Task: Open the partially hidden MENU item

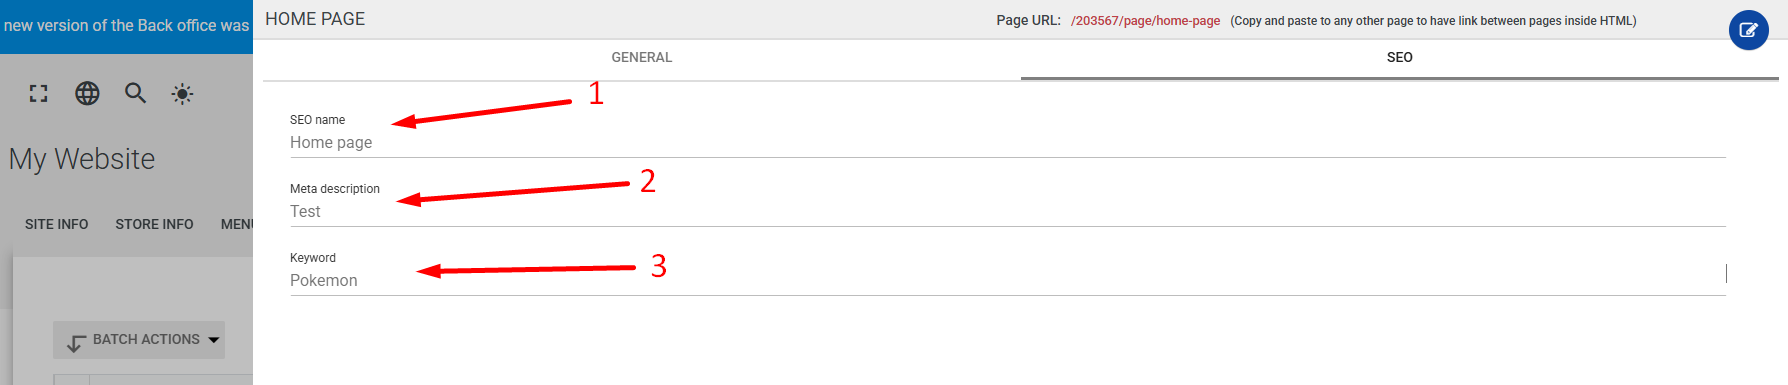Action: click(237, 224)
